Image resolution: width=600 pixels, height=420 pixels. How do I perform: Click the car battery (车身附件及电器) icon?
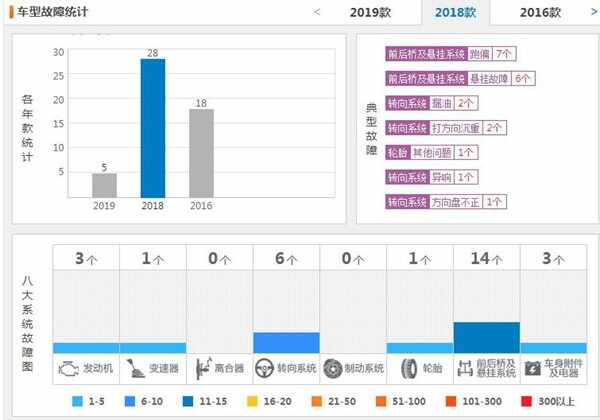[533, 369]
